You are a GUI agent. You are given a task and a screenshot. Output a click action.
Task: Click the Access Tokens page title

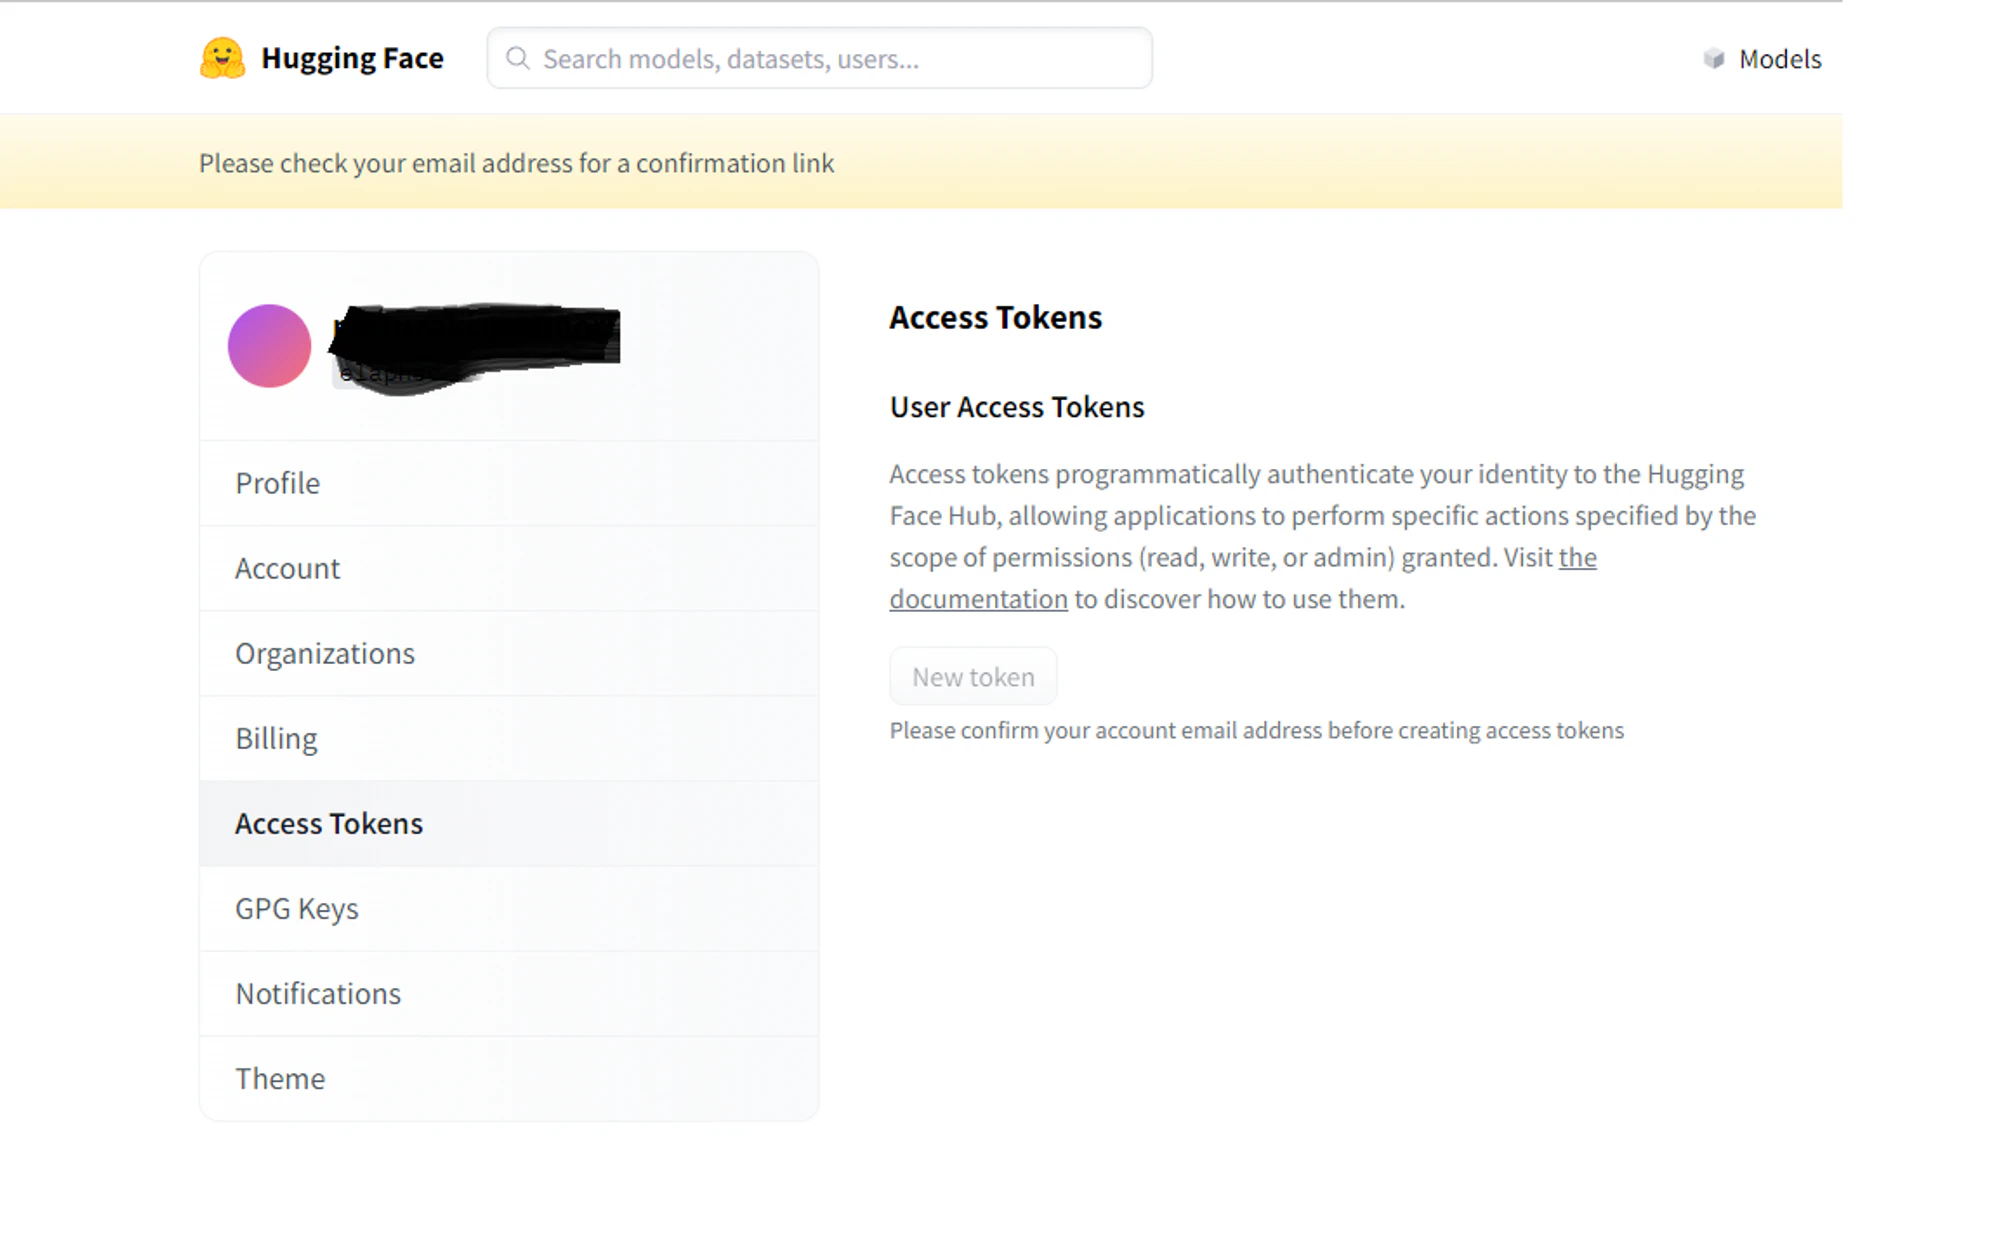996,317
